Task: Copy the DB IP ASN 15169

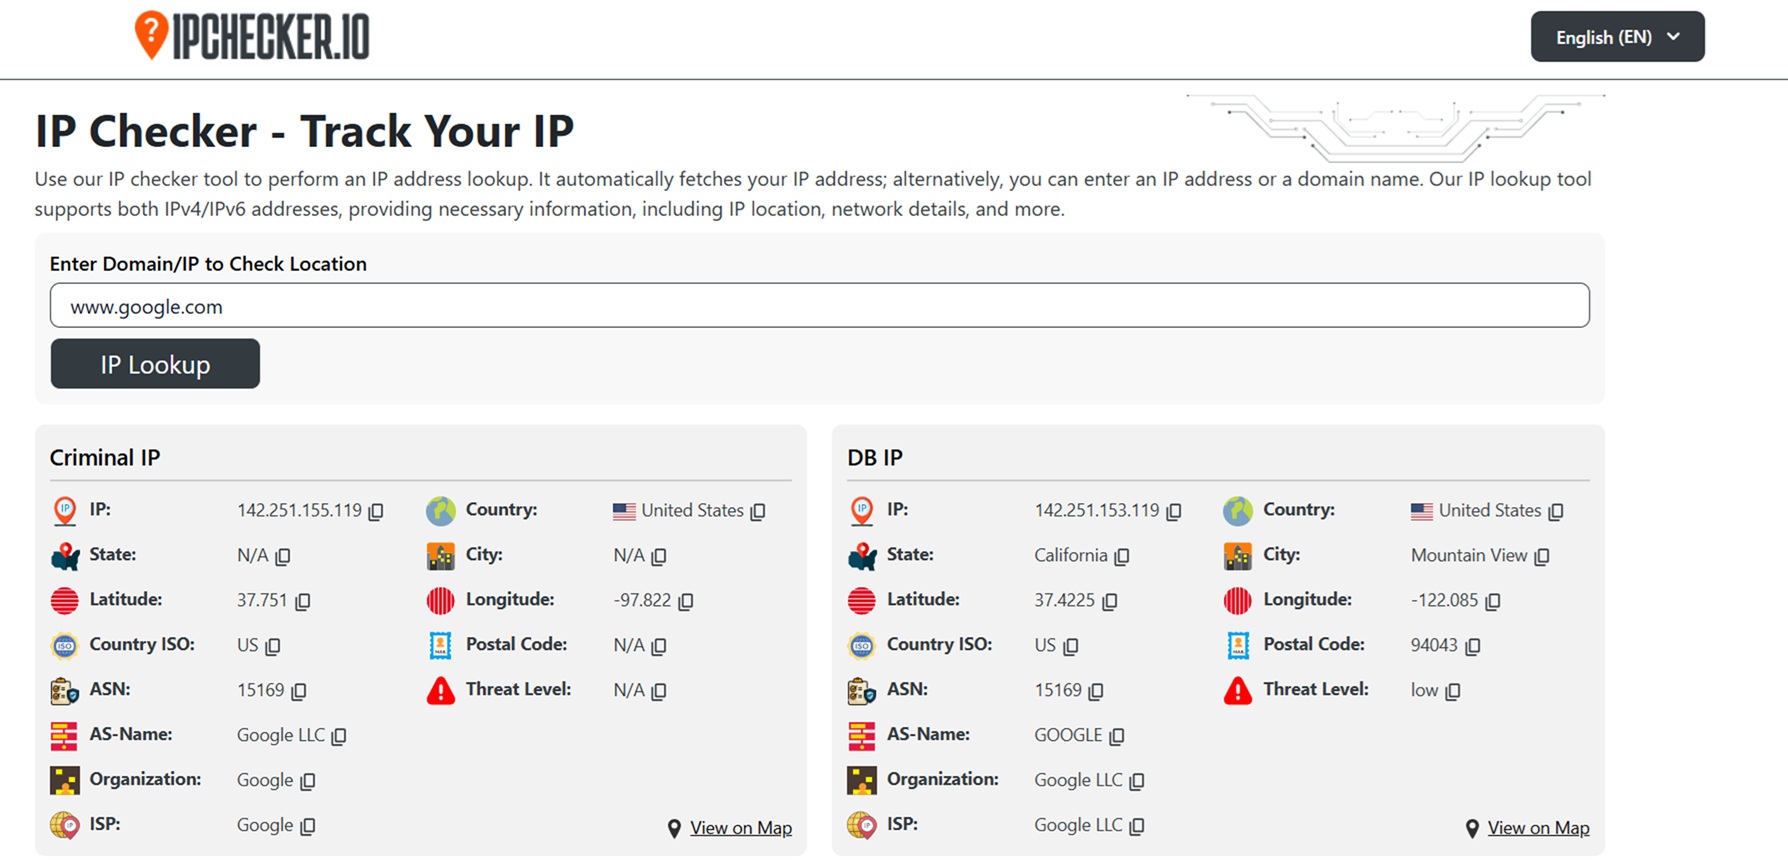Action: pyautogui.click(x=1096, y=692)
